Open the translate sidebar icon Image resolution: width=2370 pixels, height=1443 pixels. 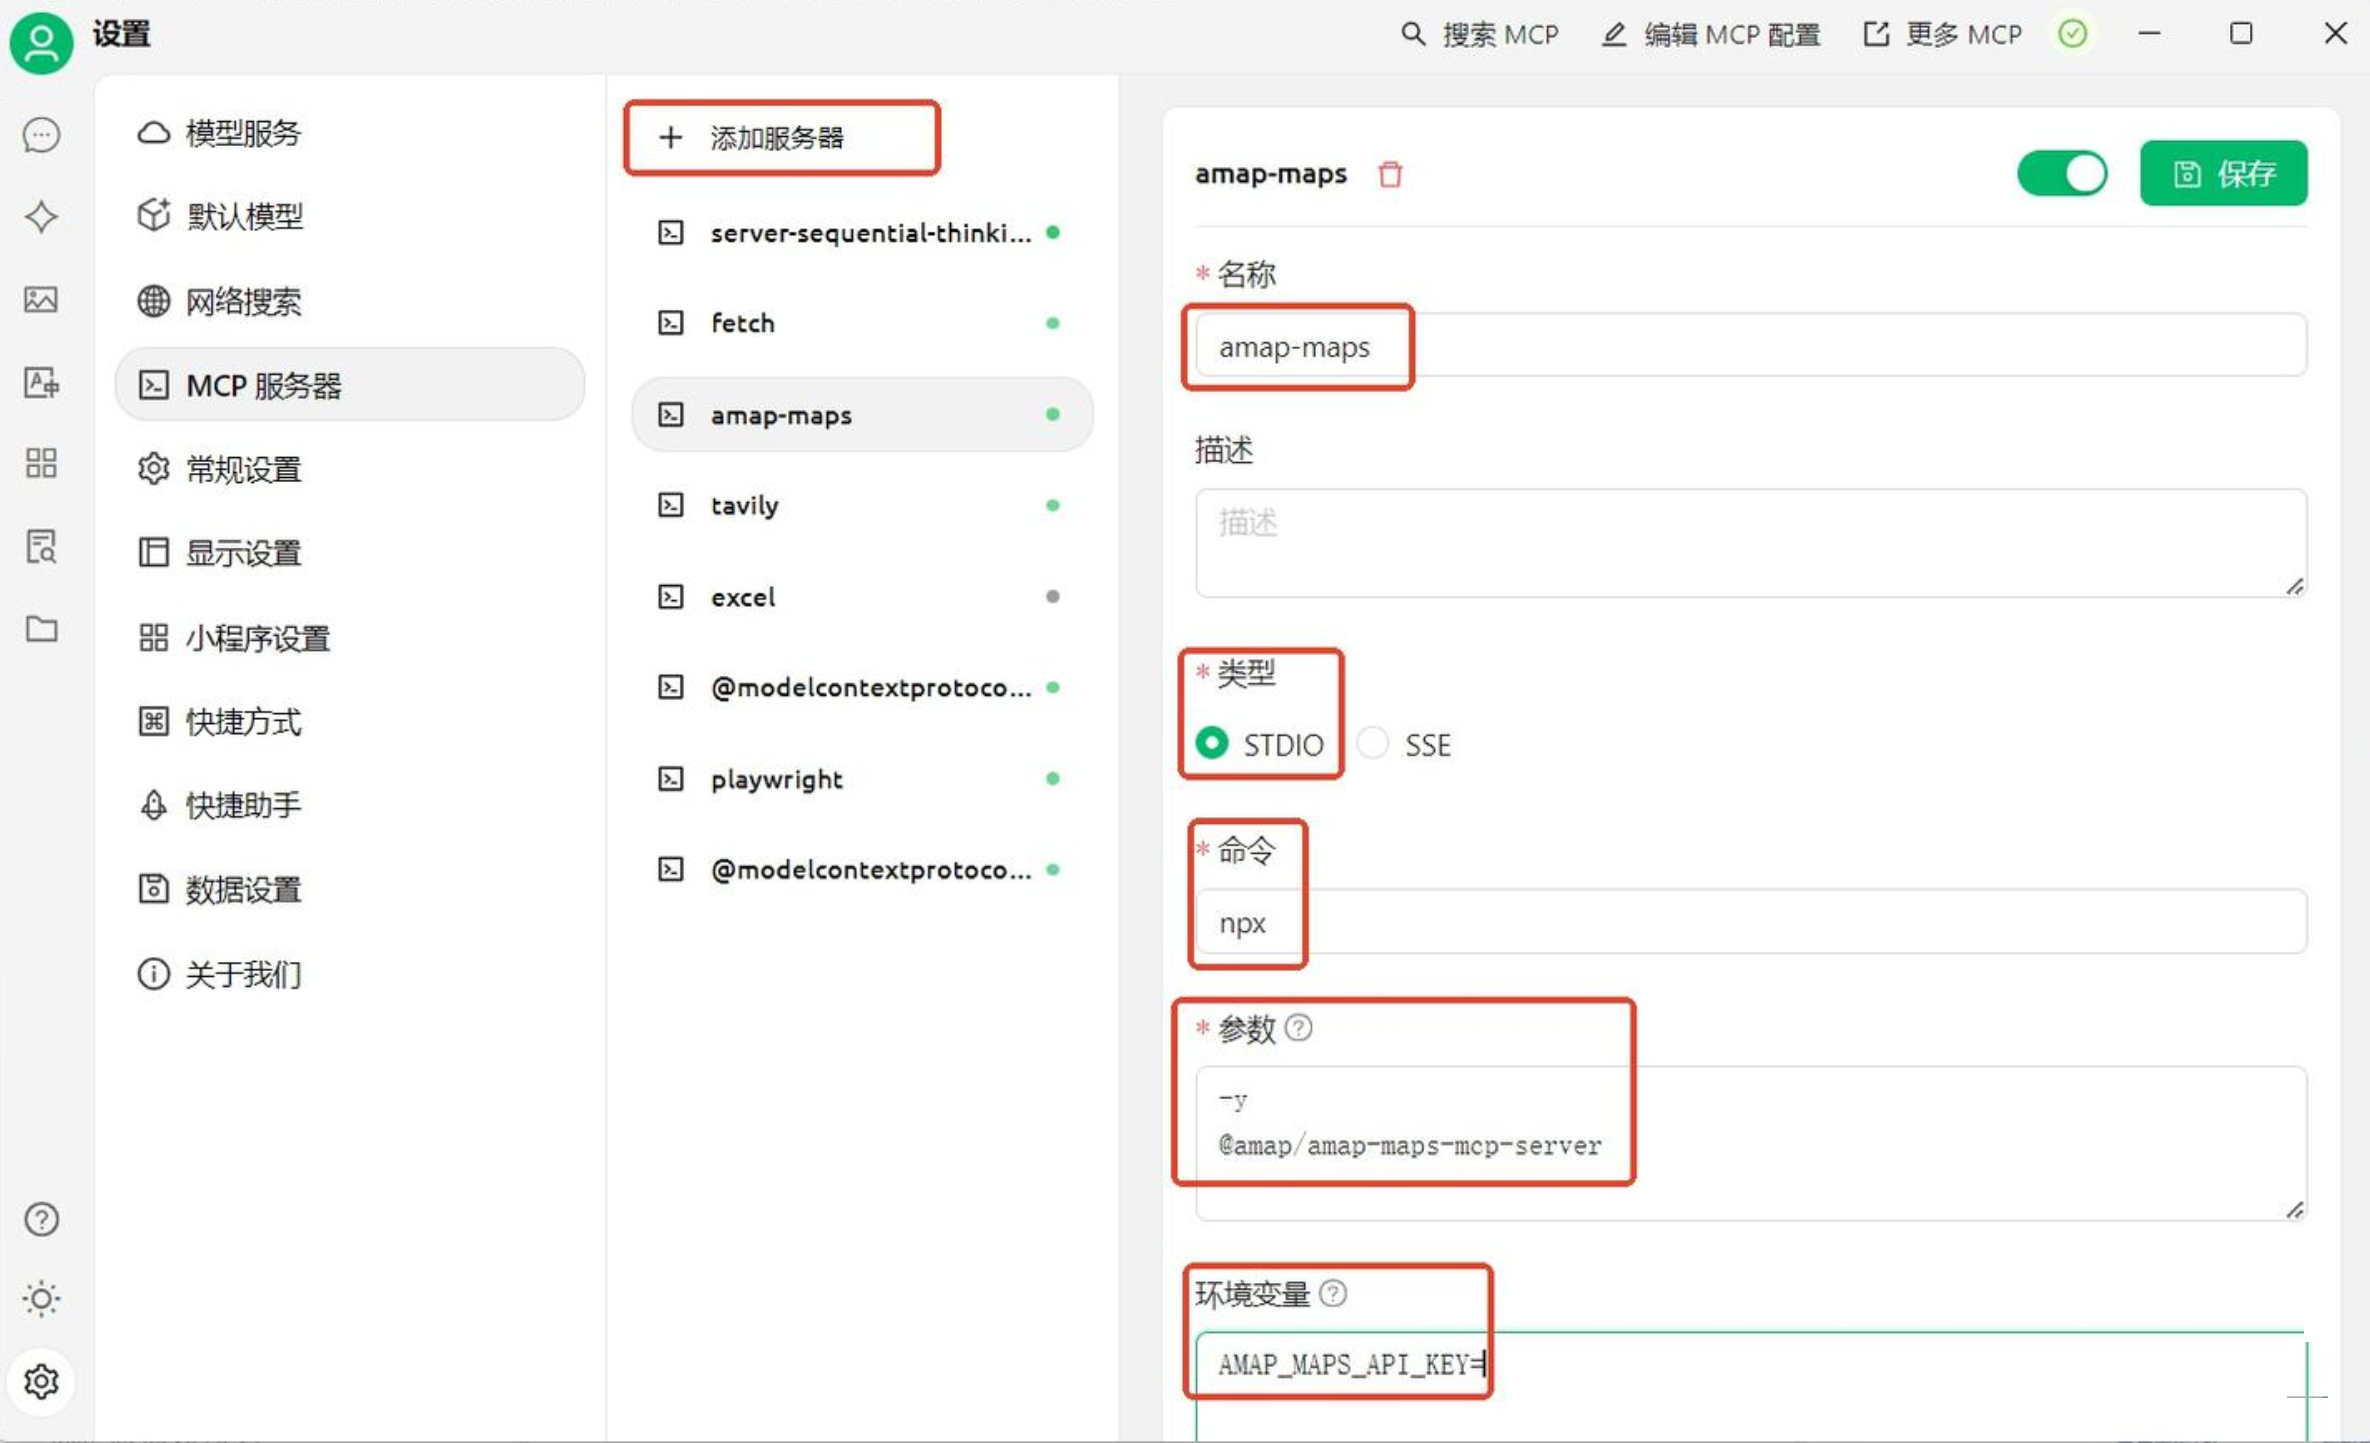coord(41,382)
